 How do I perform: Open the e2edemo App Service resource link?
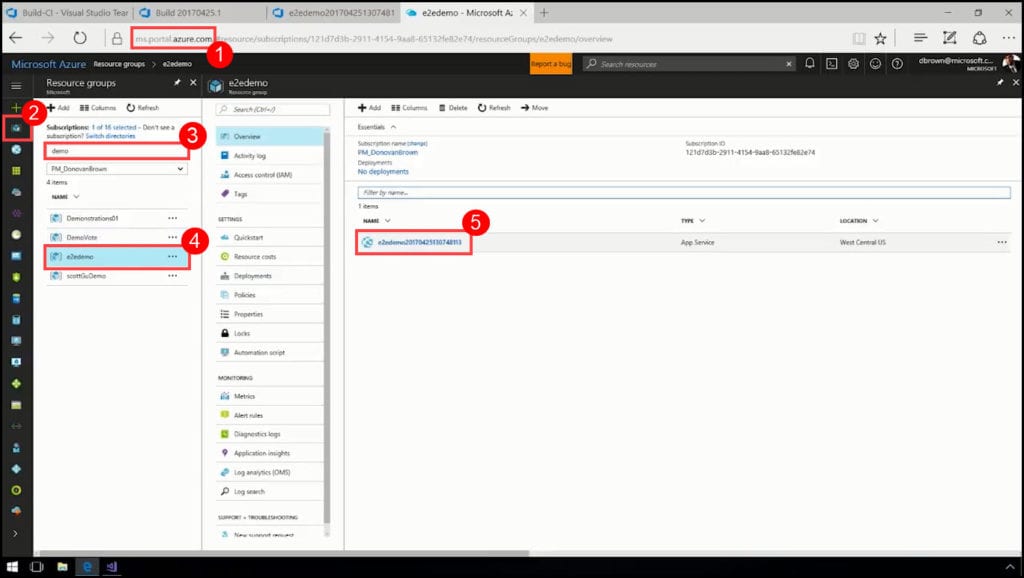pos(419,242)
